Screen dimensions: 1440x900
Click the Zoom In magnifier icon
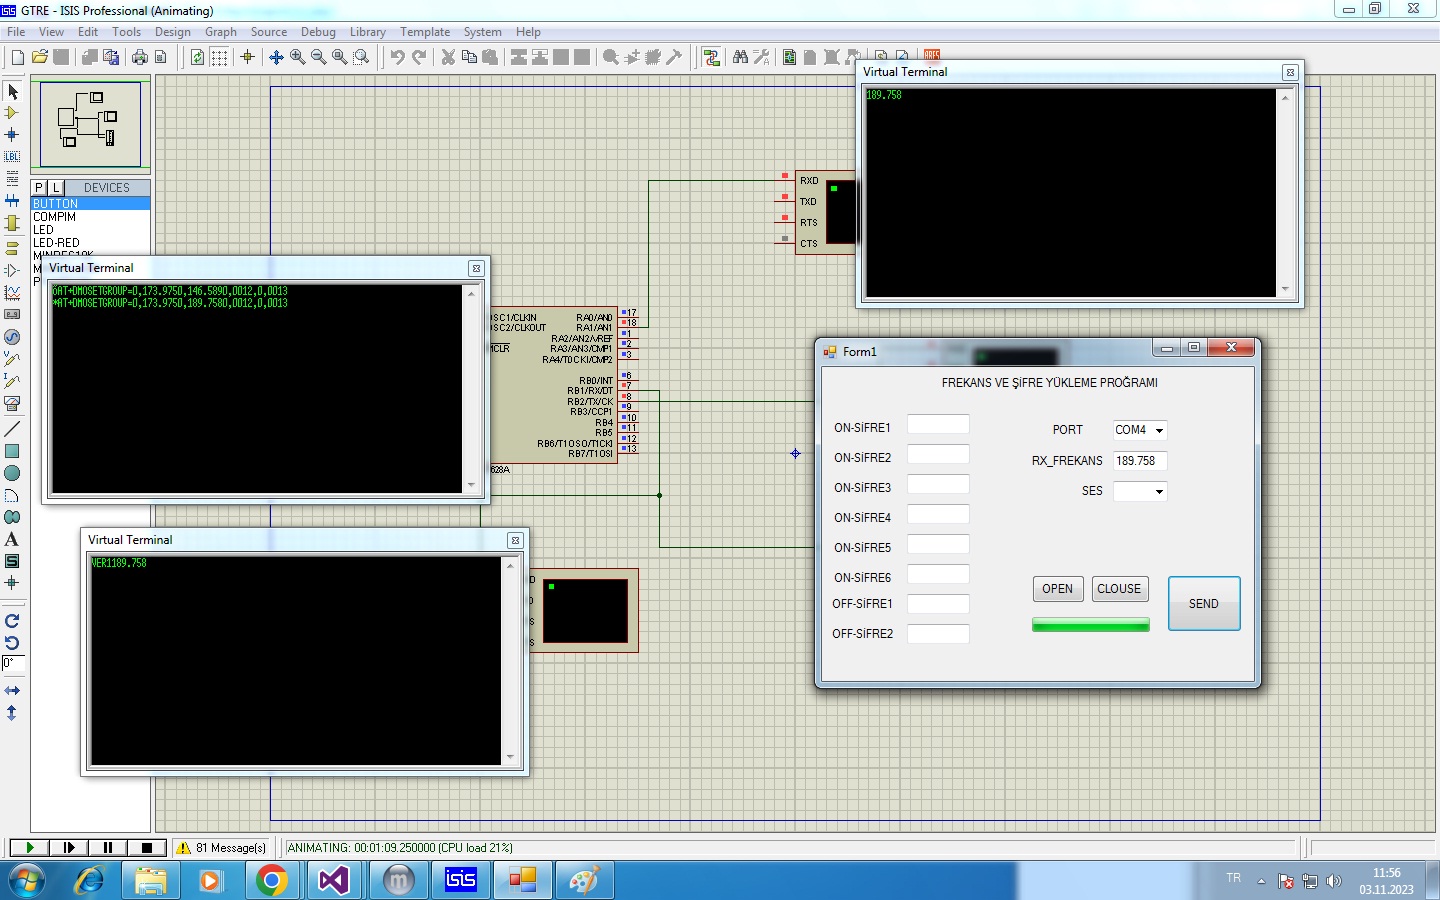click(297, 57)
